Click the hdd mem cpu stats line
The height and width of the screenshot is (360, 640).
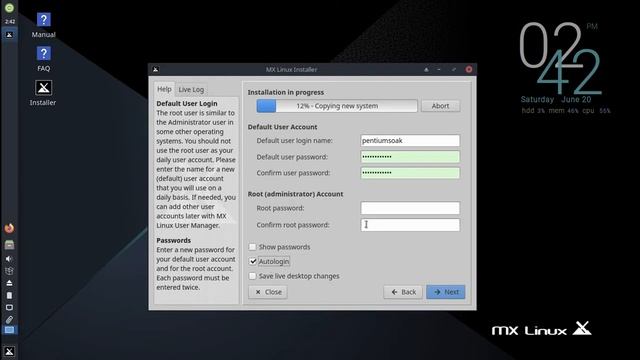point(566,111)
